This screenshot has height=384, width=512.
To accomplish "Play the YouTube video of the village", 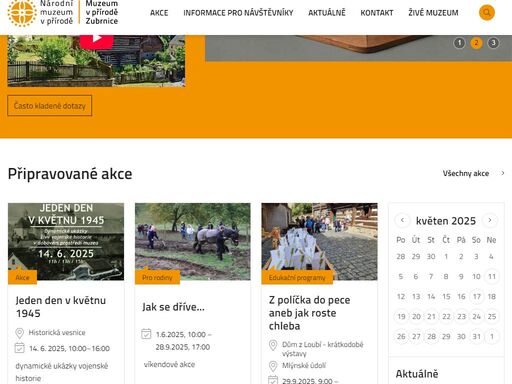I will click(97, 39).
